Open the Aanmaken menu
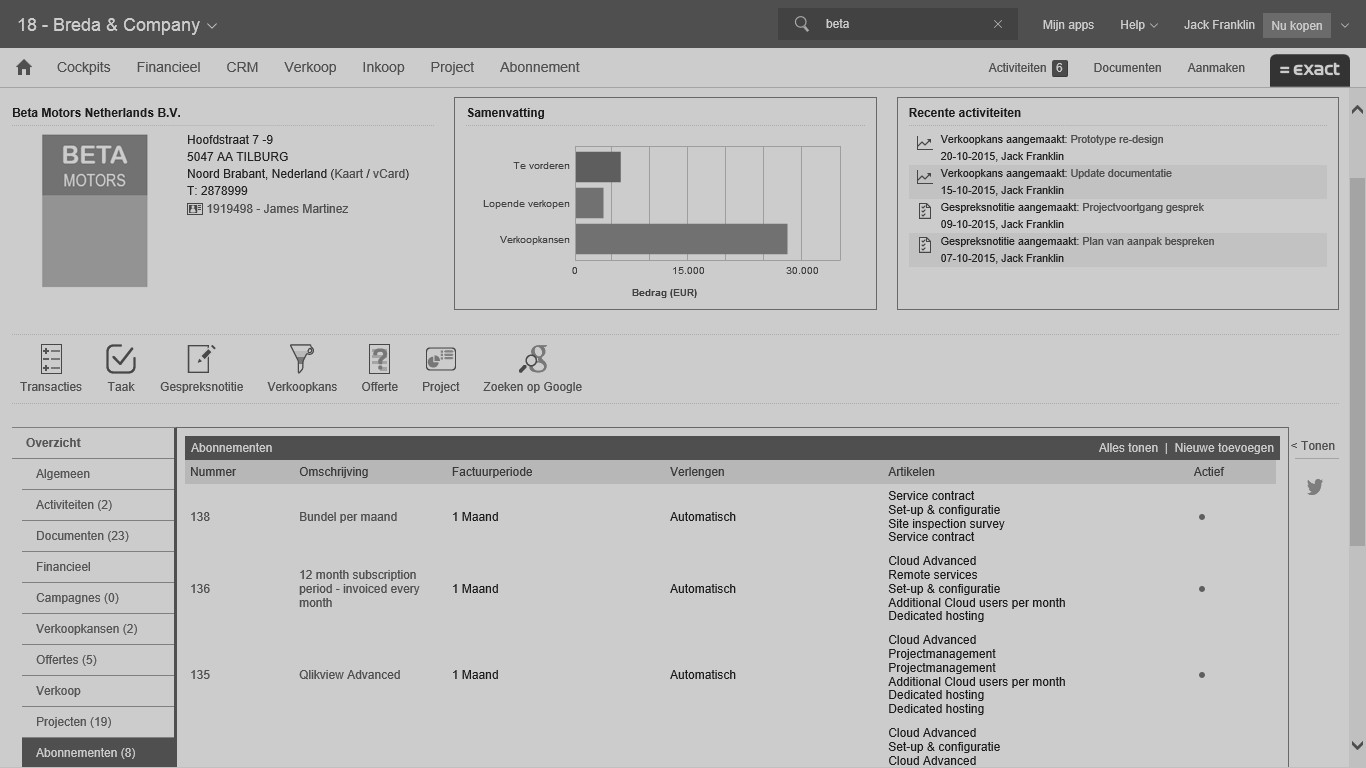The width and height of the screenshot is (1366, 768). (1216, 68)
